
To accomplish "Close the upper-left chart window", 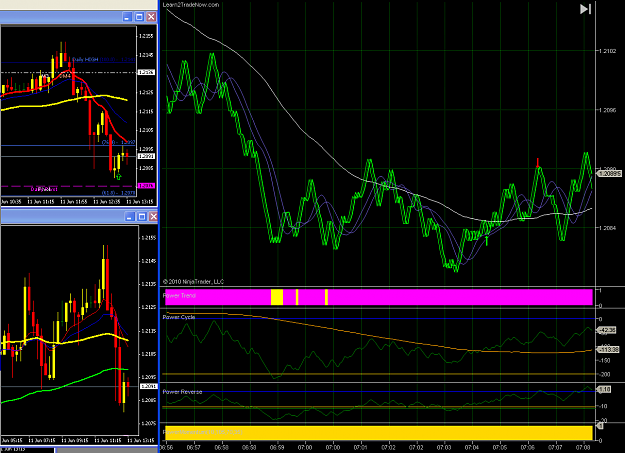I will [151, 17].
